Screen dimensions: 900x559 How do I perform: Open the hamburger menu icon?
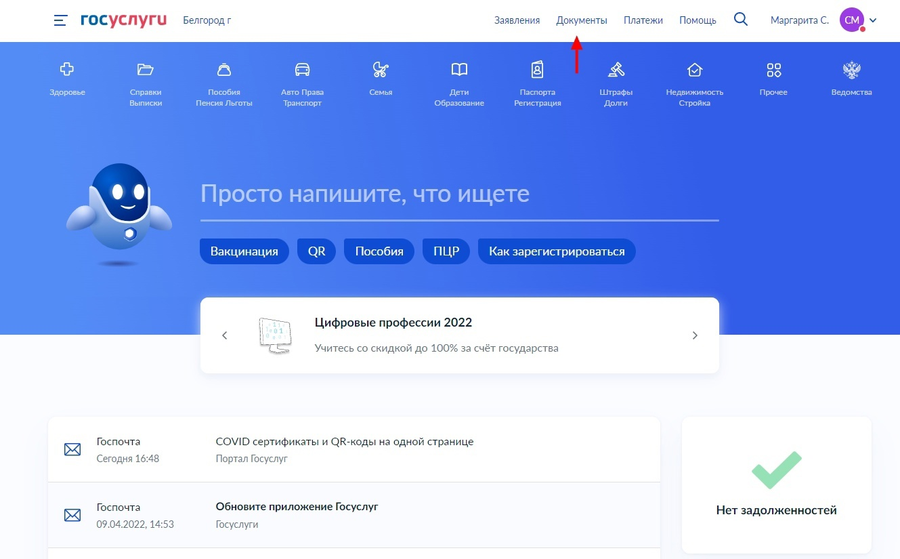[x=61, y=20]
